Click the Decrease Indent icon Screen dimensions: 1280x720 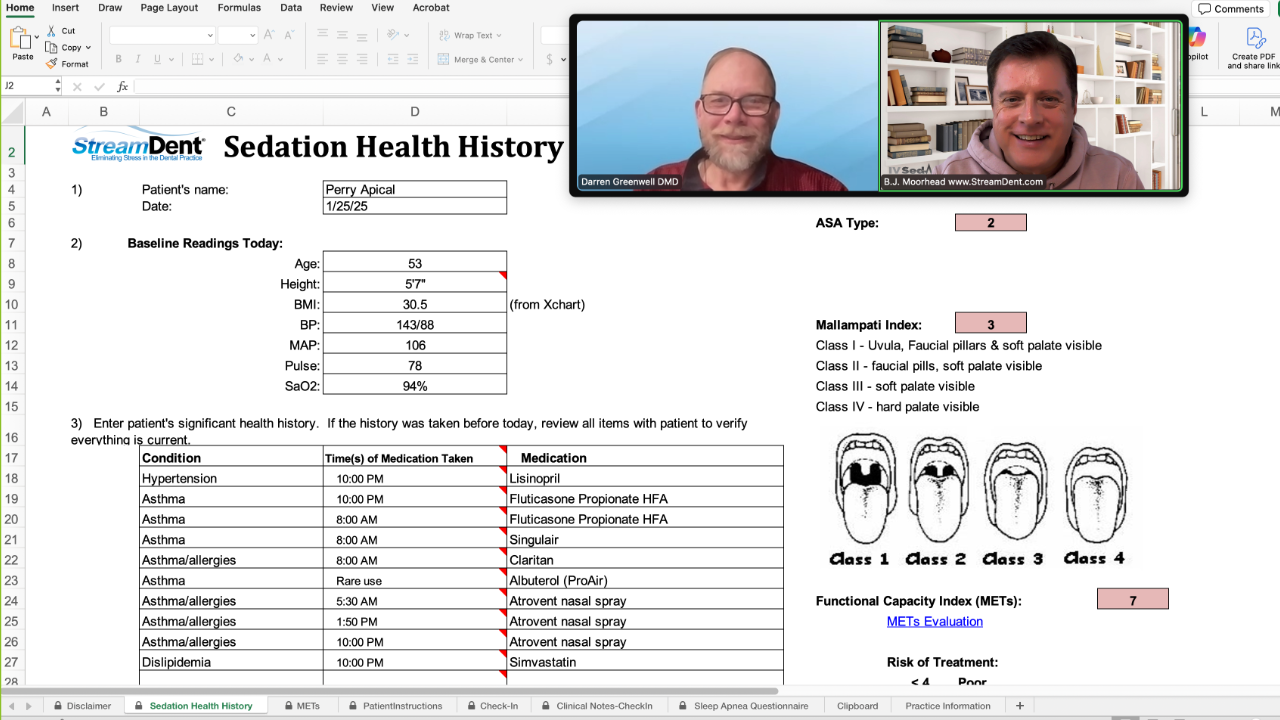(x=392, y=59)
